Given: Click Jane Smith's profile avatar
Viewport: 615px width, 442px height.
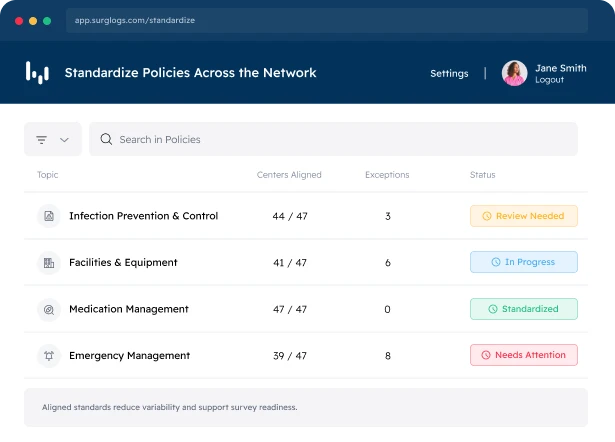Looking at the screenshot, I should [514, 73].
